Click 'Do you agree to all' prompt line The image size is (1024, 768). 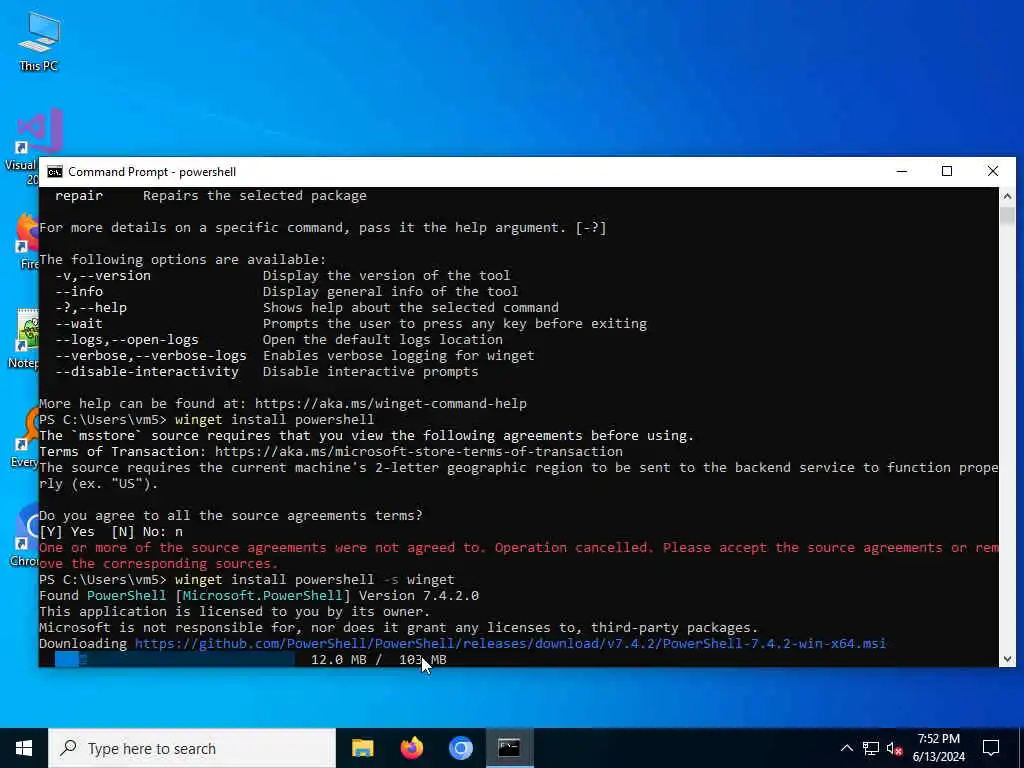click(231, 515)
